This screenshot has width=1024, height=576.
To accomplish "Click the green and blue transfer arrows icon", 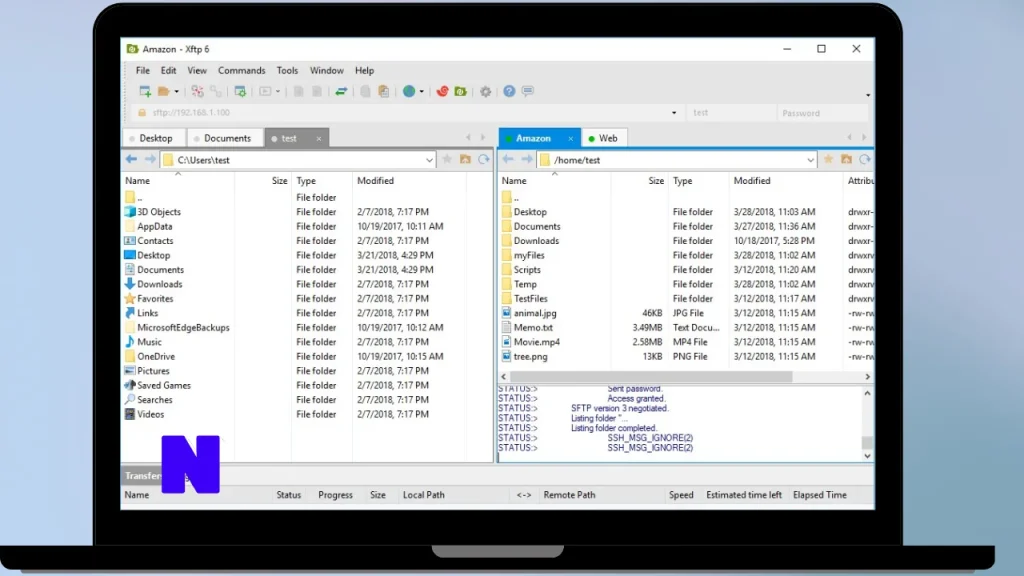I will [x=341, y=91].
